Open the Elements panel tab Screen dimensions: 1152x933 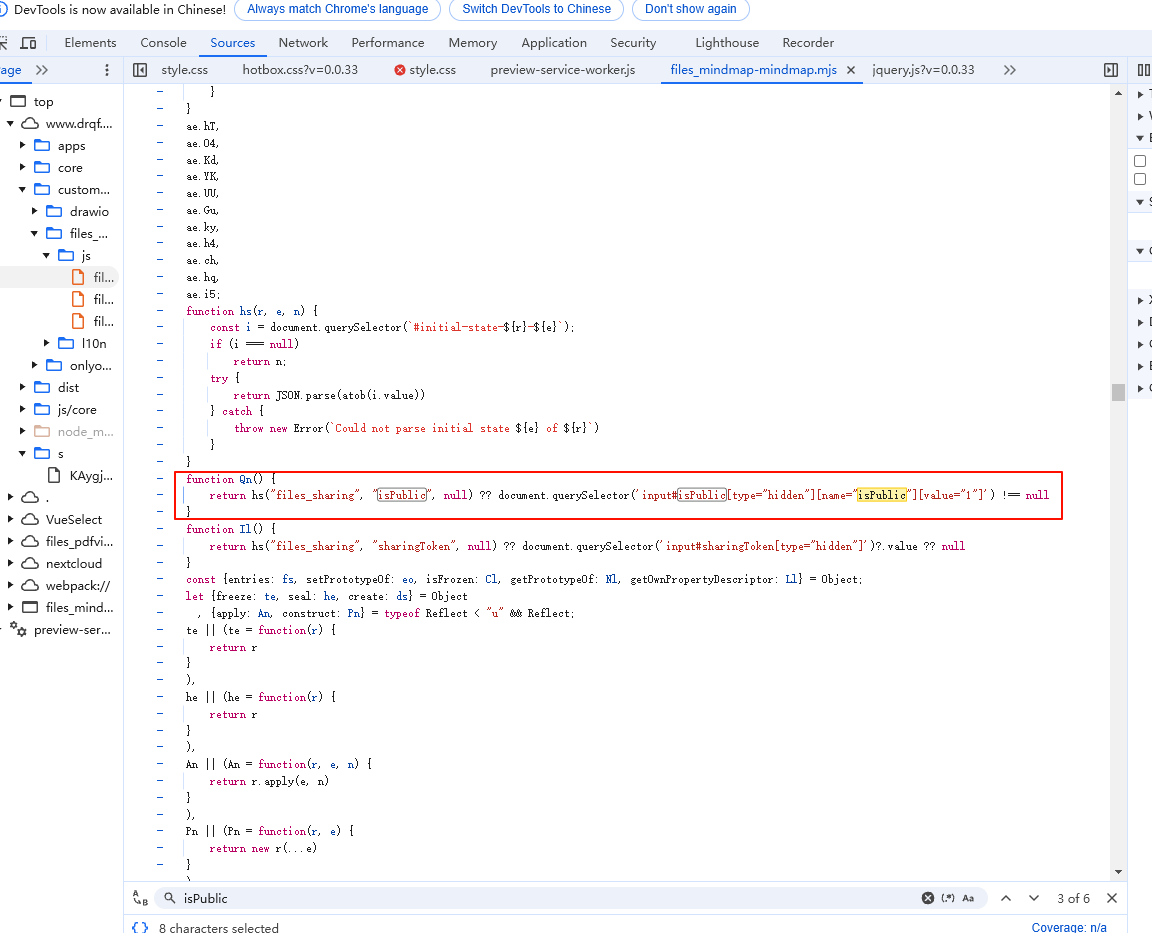pyautogui.click(x=90, y=43)
